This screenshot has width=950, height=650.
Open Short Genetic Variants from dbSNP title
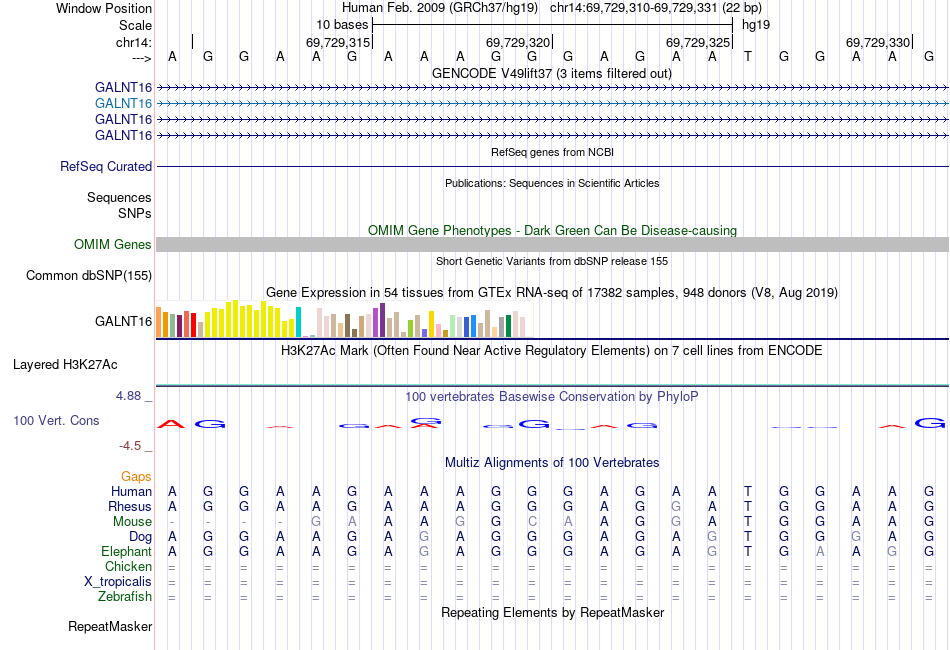(552, 261)
